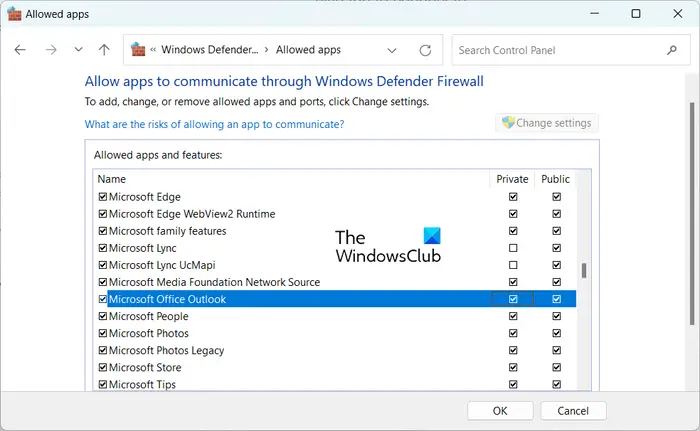Click the window's main vertical scrollbar

pos(692,213)
